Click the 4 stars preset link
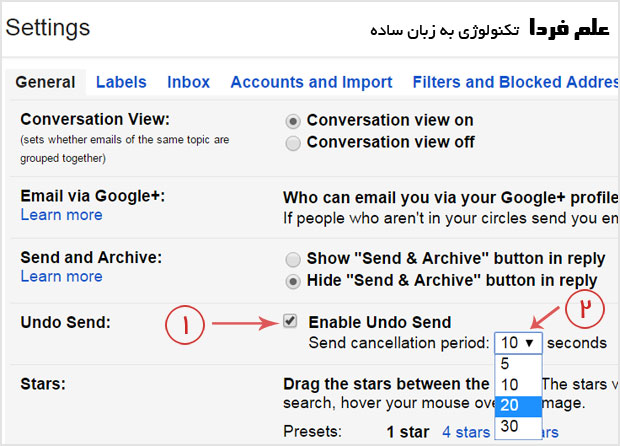 tap(466, 432)
